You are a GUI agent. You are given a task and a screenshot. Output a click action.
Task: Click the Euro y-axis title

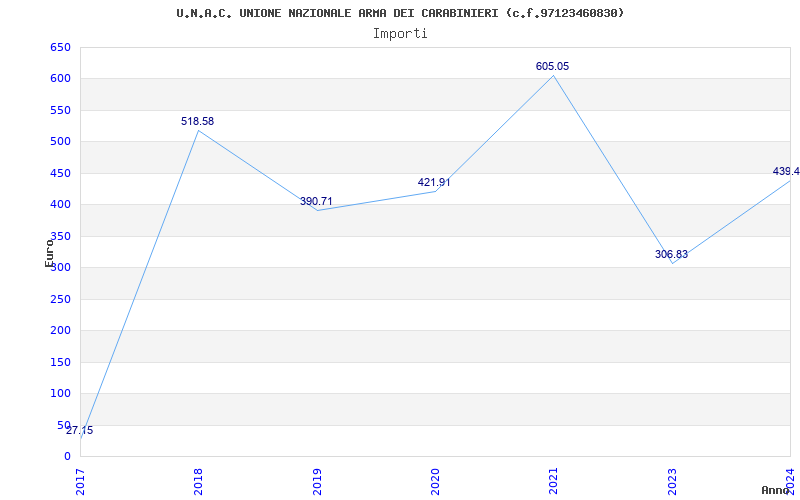coord(49,253)
